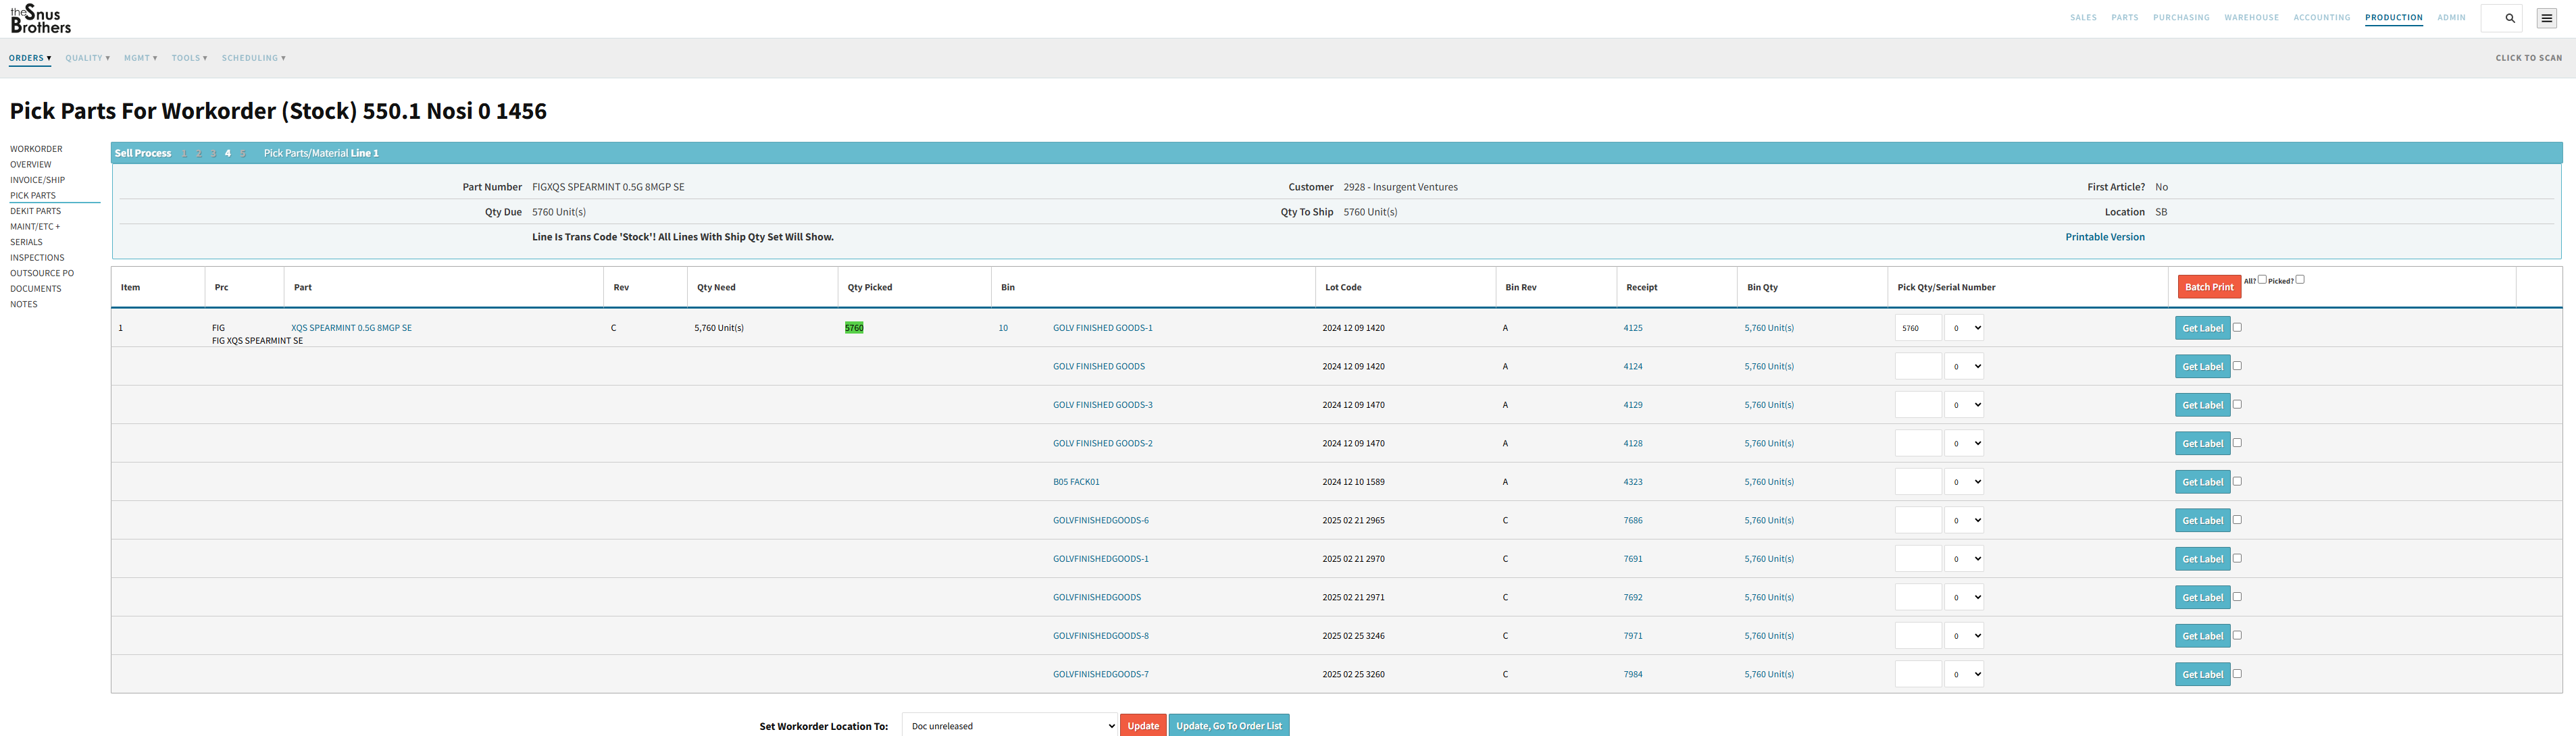
Task: Open the hamburger menu icon
Action: [2547, 18]
